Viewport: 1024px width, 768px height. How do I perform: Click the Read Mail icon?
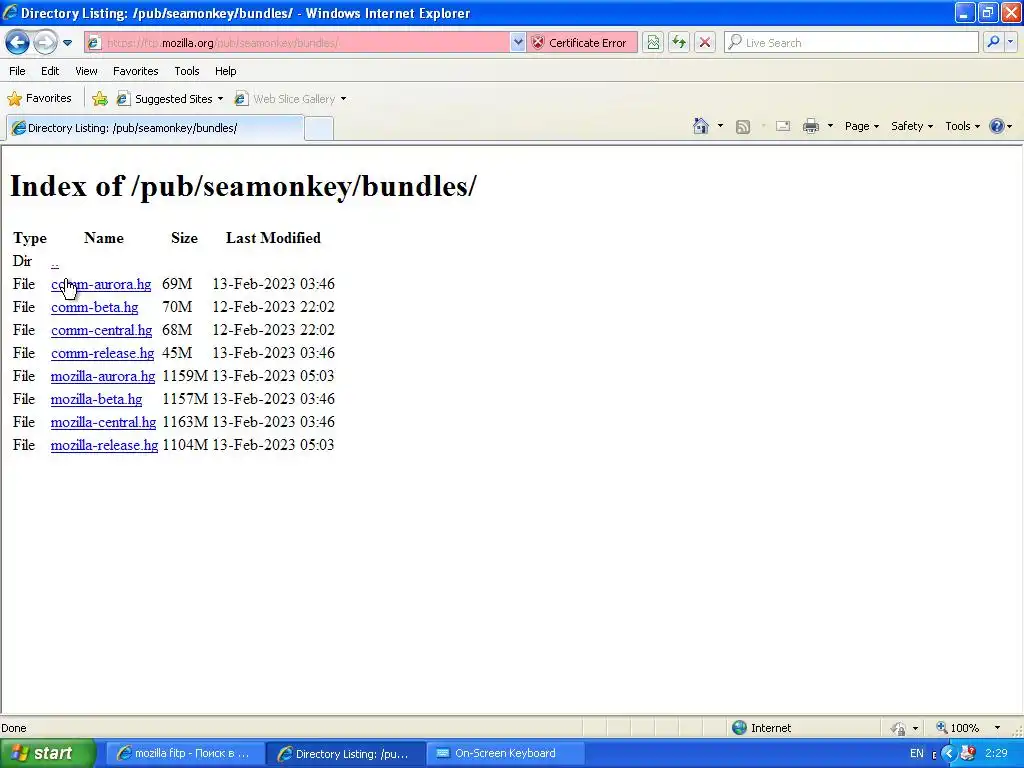[783, 126]
